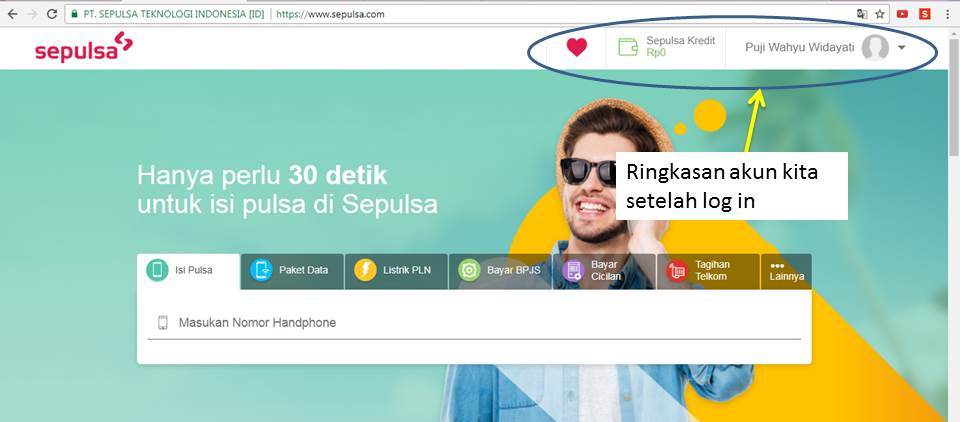The height and width of the screenshot is (422, 960).
Task: Go back with the browser back arrow
Action: pyautogui.click(x=12, y=13)
